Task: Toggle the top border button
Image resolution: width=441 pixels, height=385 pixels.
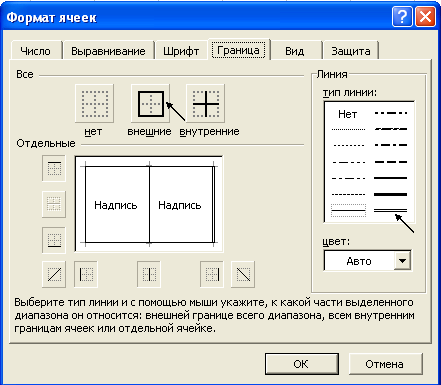Action: click(x=54, y=168)
